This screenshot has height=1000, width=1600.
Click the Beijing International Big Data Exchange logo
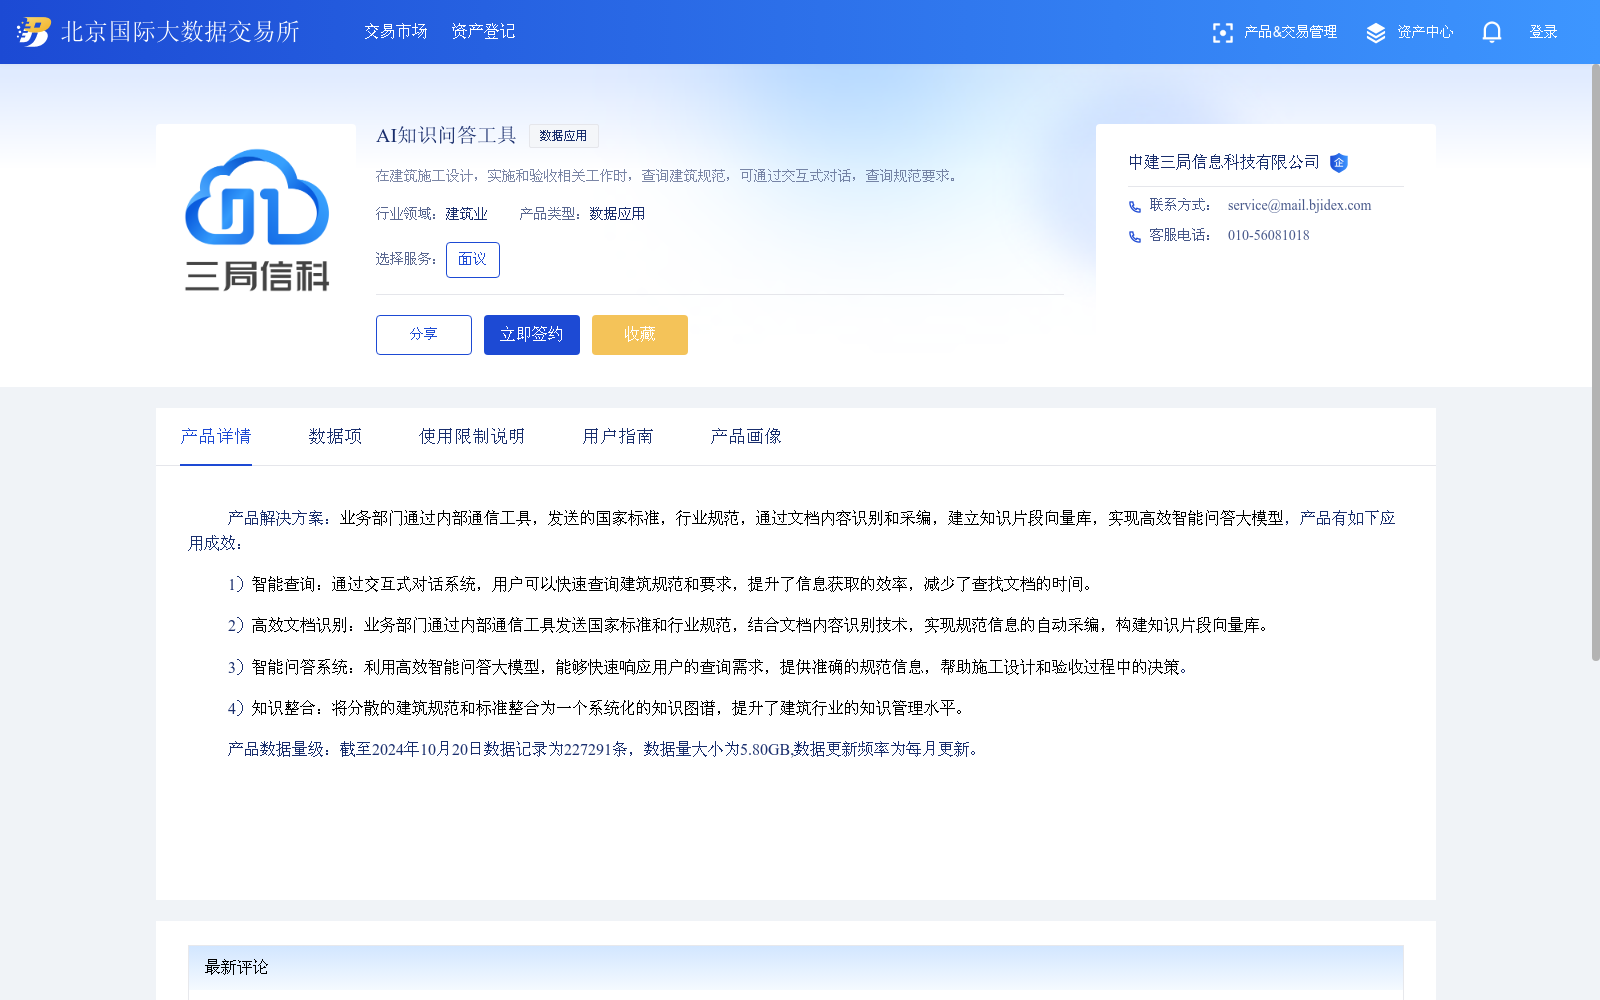(33, 32)
